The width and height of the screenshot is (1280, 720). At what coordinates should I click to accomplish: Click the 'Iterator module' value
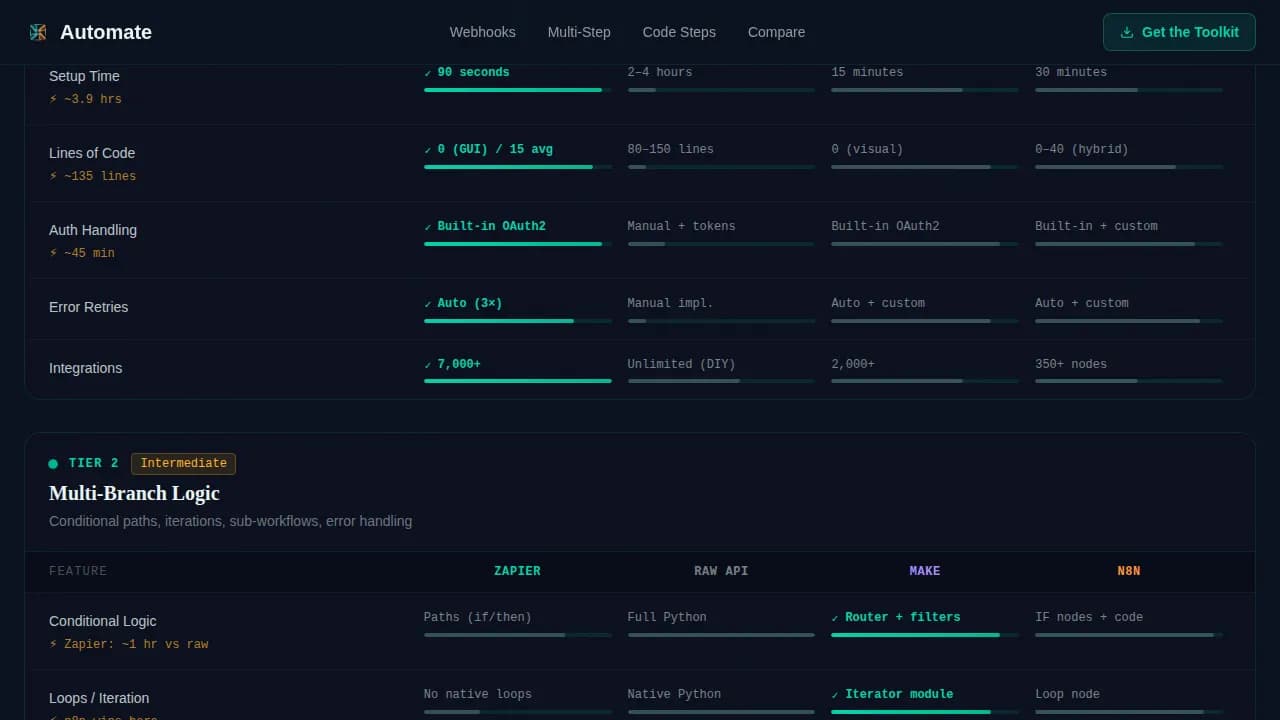[x=899, y=694]
